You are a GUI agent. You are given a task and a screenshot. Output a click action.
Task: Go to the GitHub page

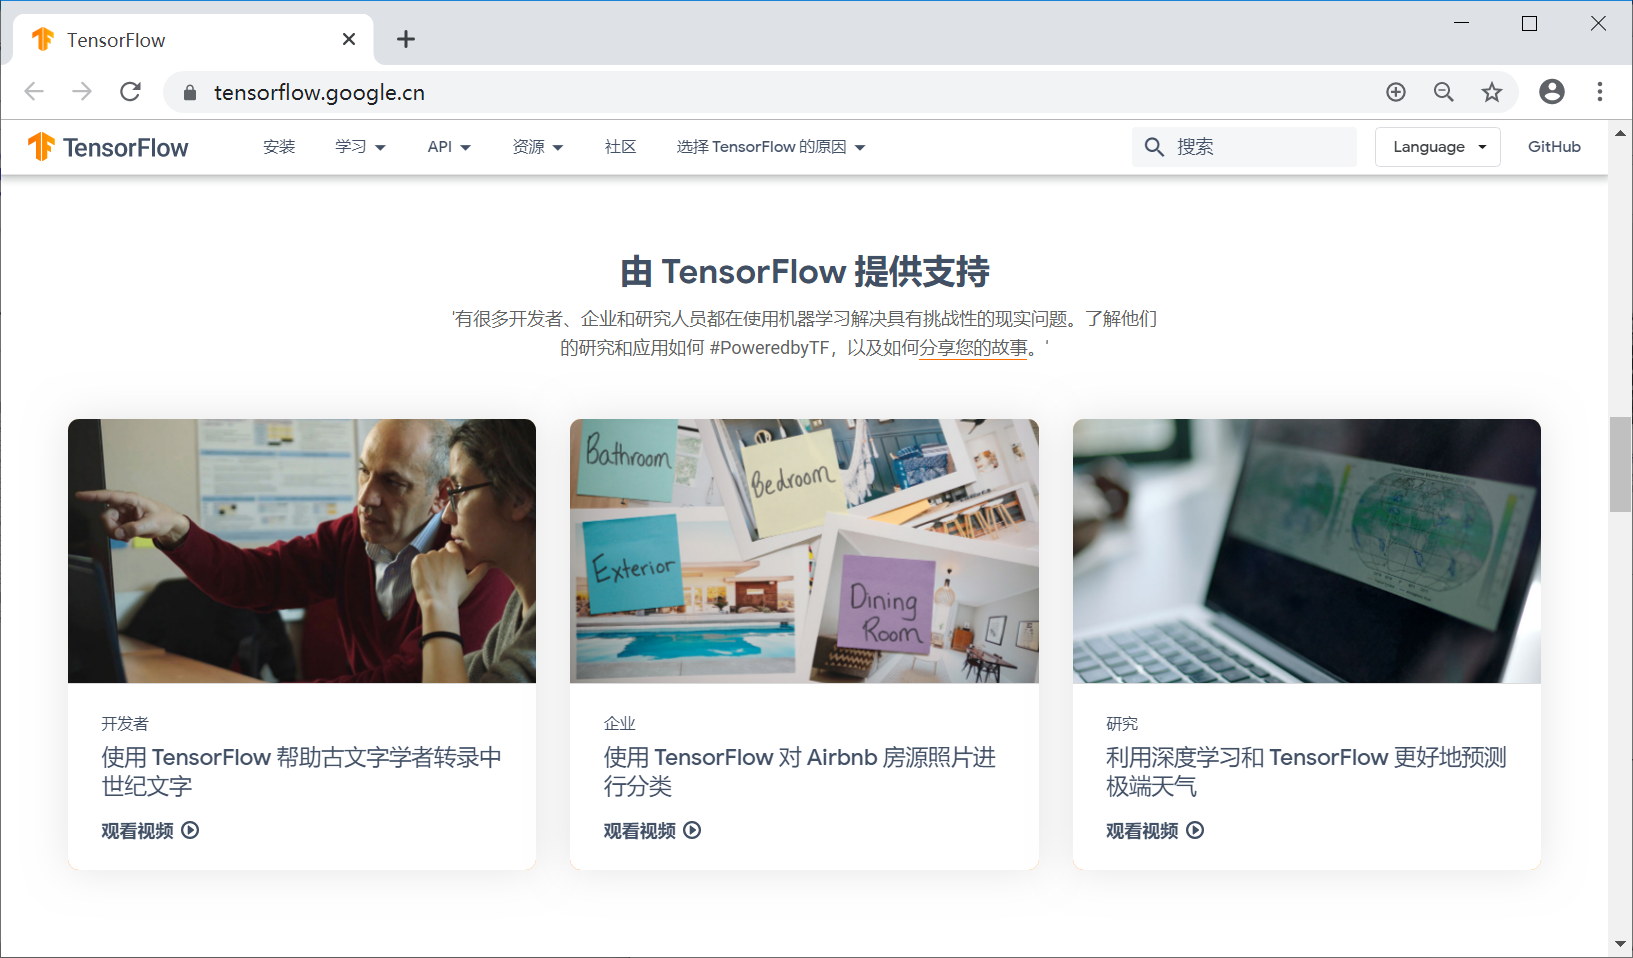tap(1553, 147)
